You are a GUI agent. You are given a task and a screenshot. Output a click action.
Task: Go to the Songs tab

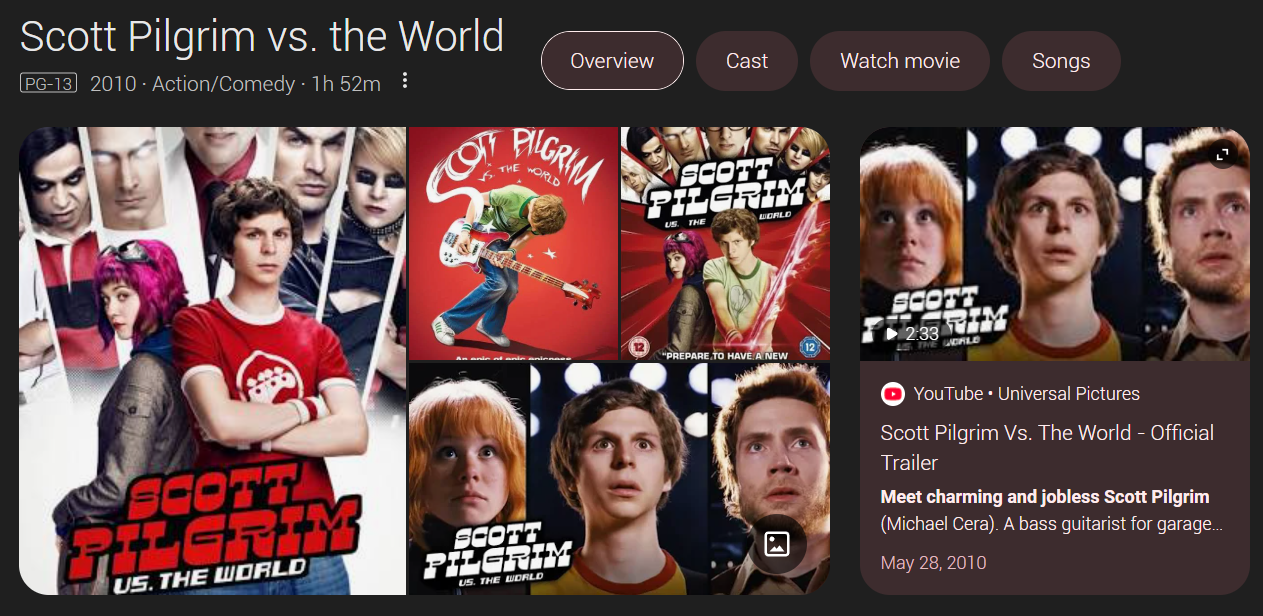pyautogui.click(x=1061, y=61)
